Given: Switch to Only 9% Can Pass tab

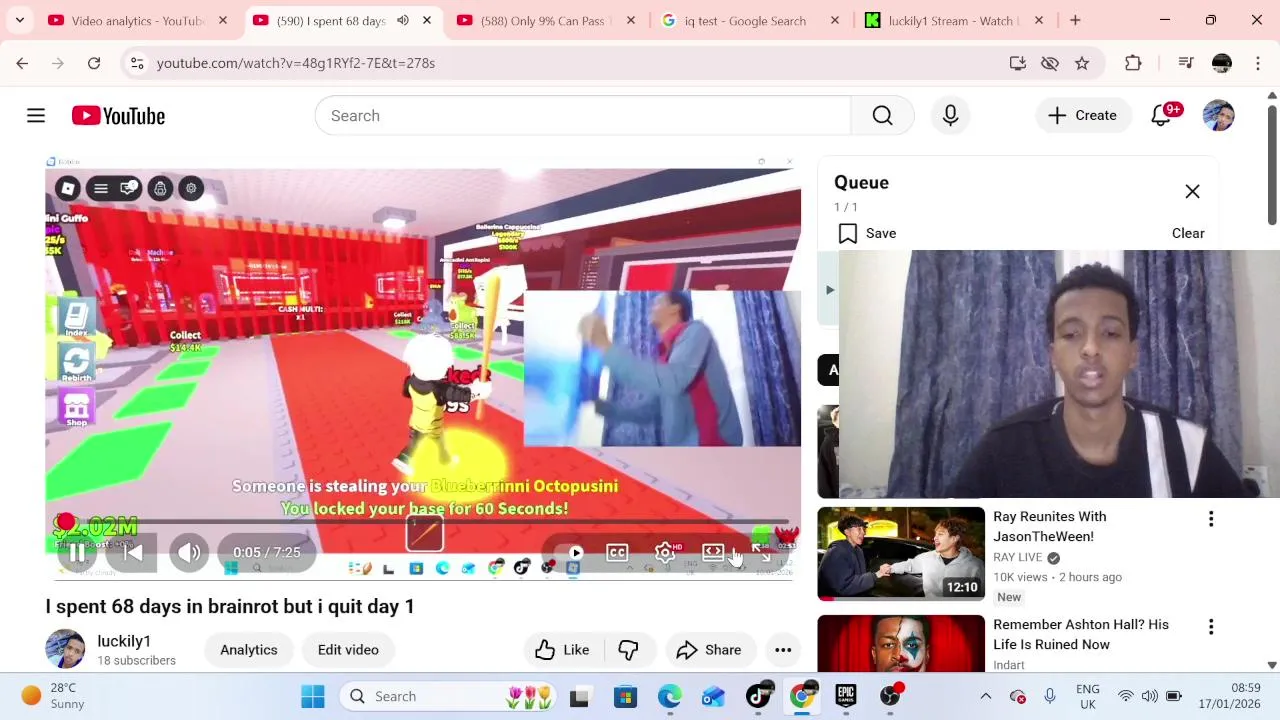Looking at the screenshot, I should 546,20.
